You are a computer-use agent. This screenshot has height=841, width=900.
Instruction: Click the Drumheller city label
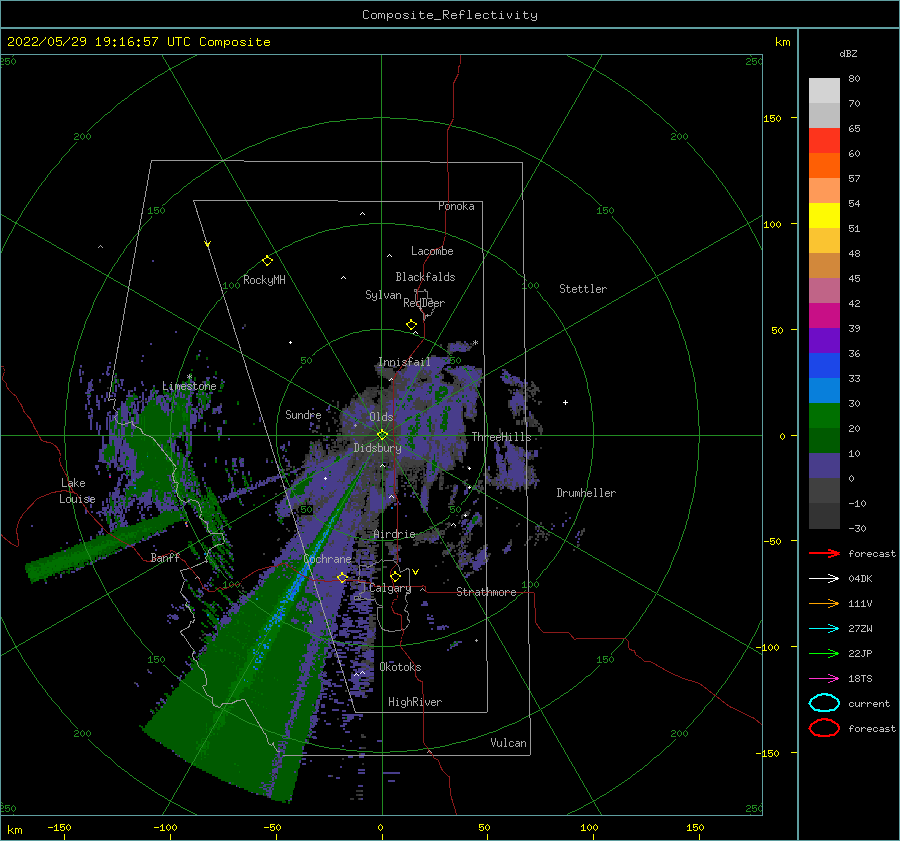[x=586, y=493]
